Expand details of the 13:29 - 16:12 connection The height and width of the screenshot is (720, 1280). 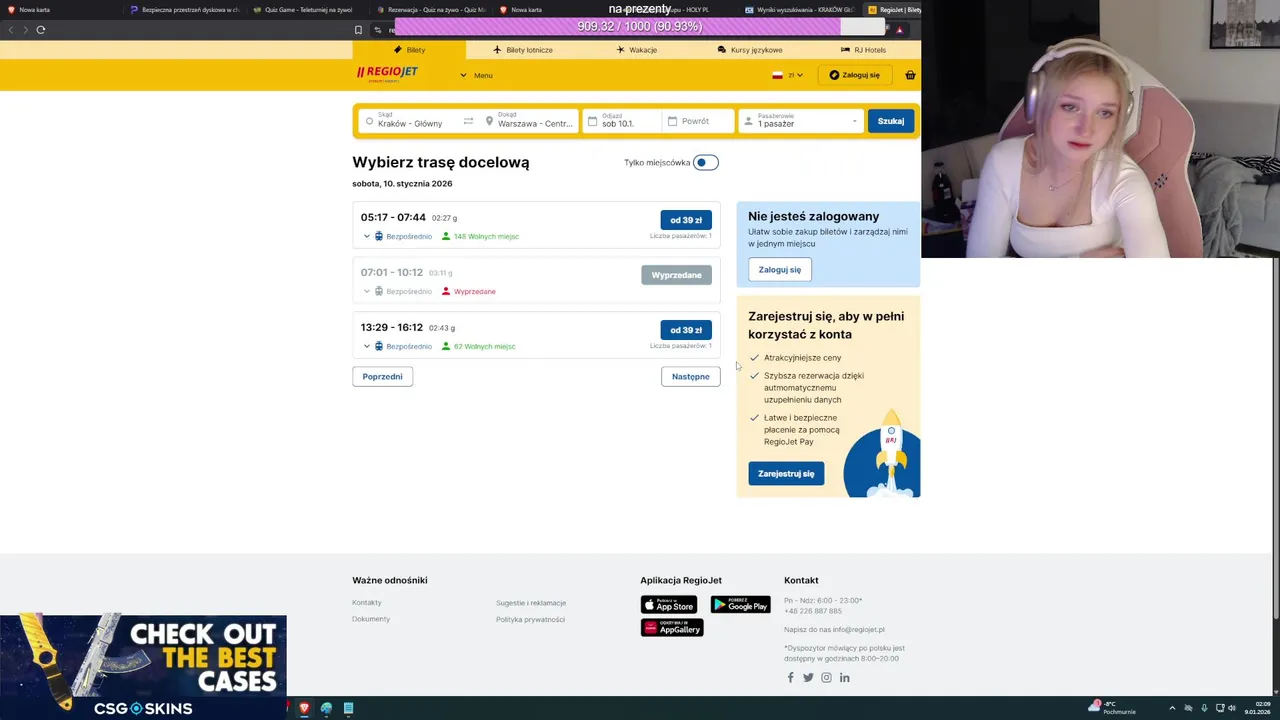[x=367, y=347]
